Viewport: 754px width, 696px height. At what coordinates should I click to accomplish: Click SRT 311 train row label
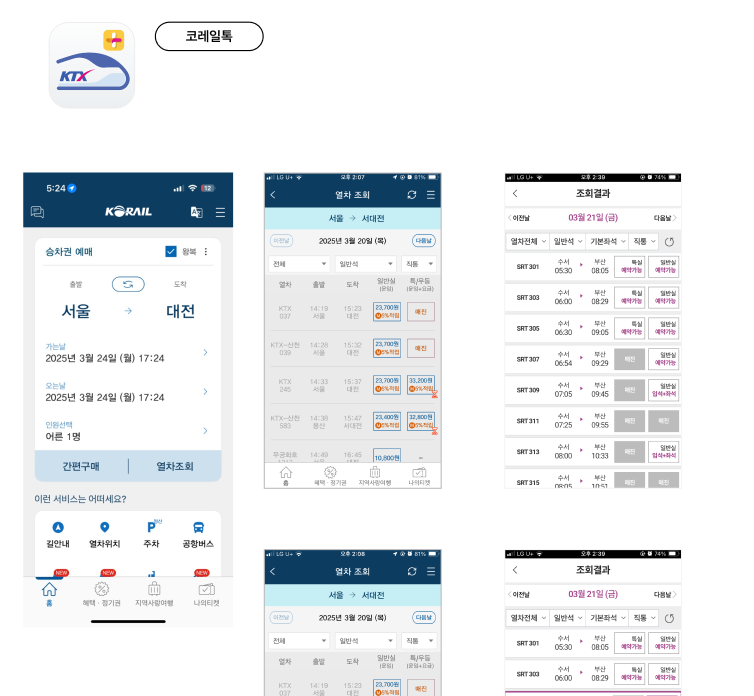[x=528, y=421]
